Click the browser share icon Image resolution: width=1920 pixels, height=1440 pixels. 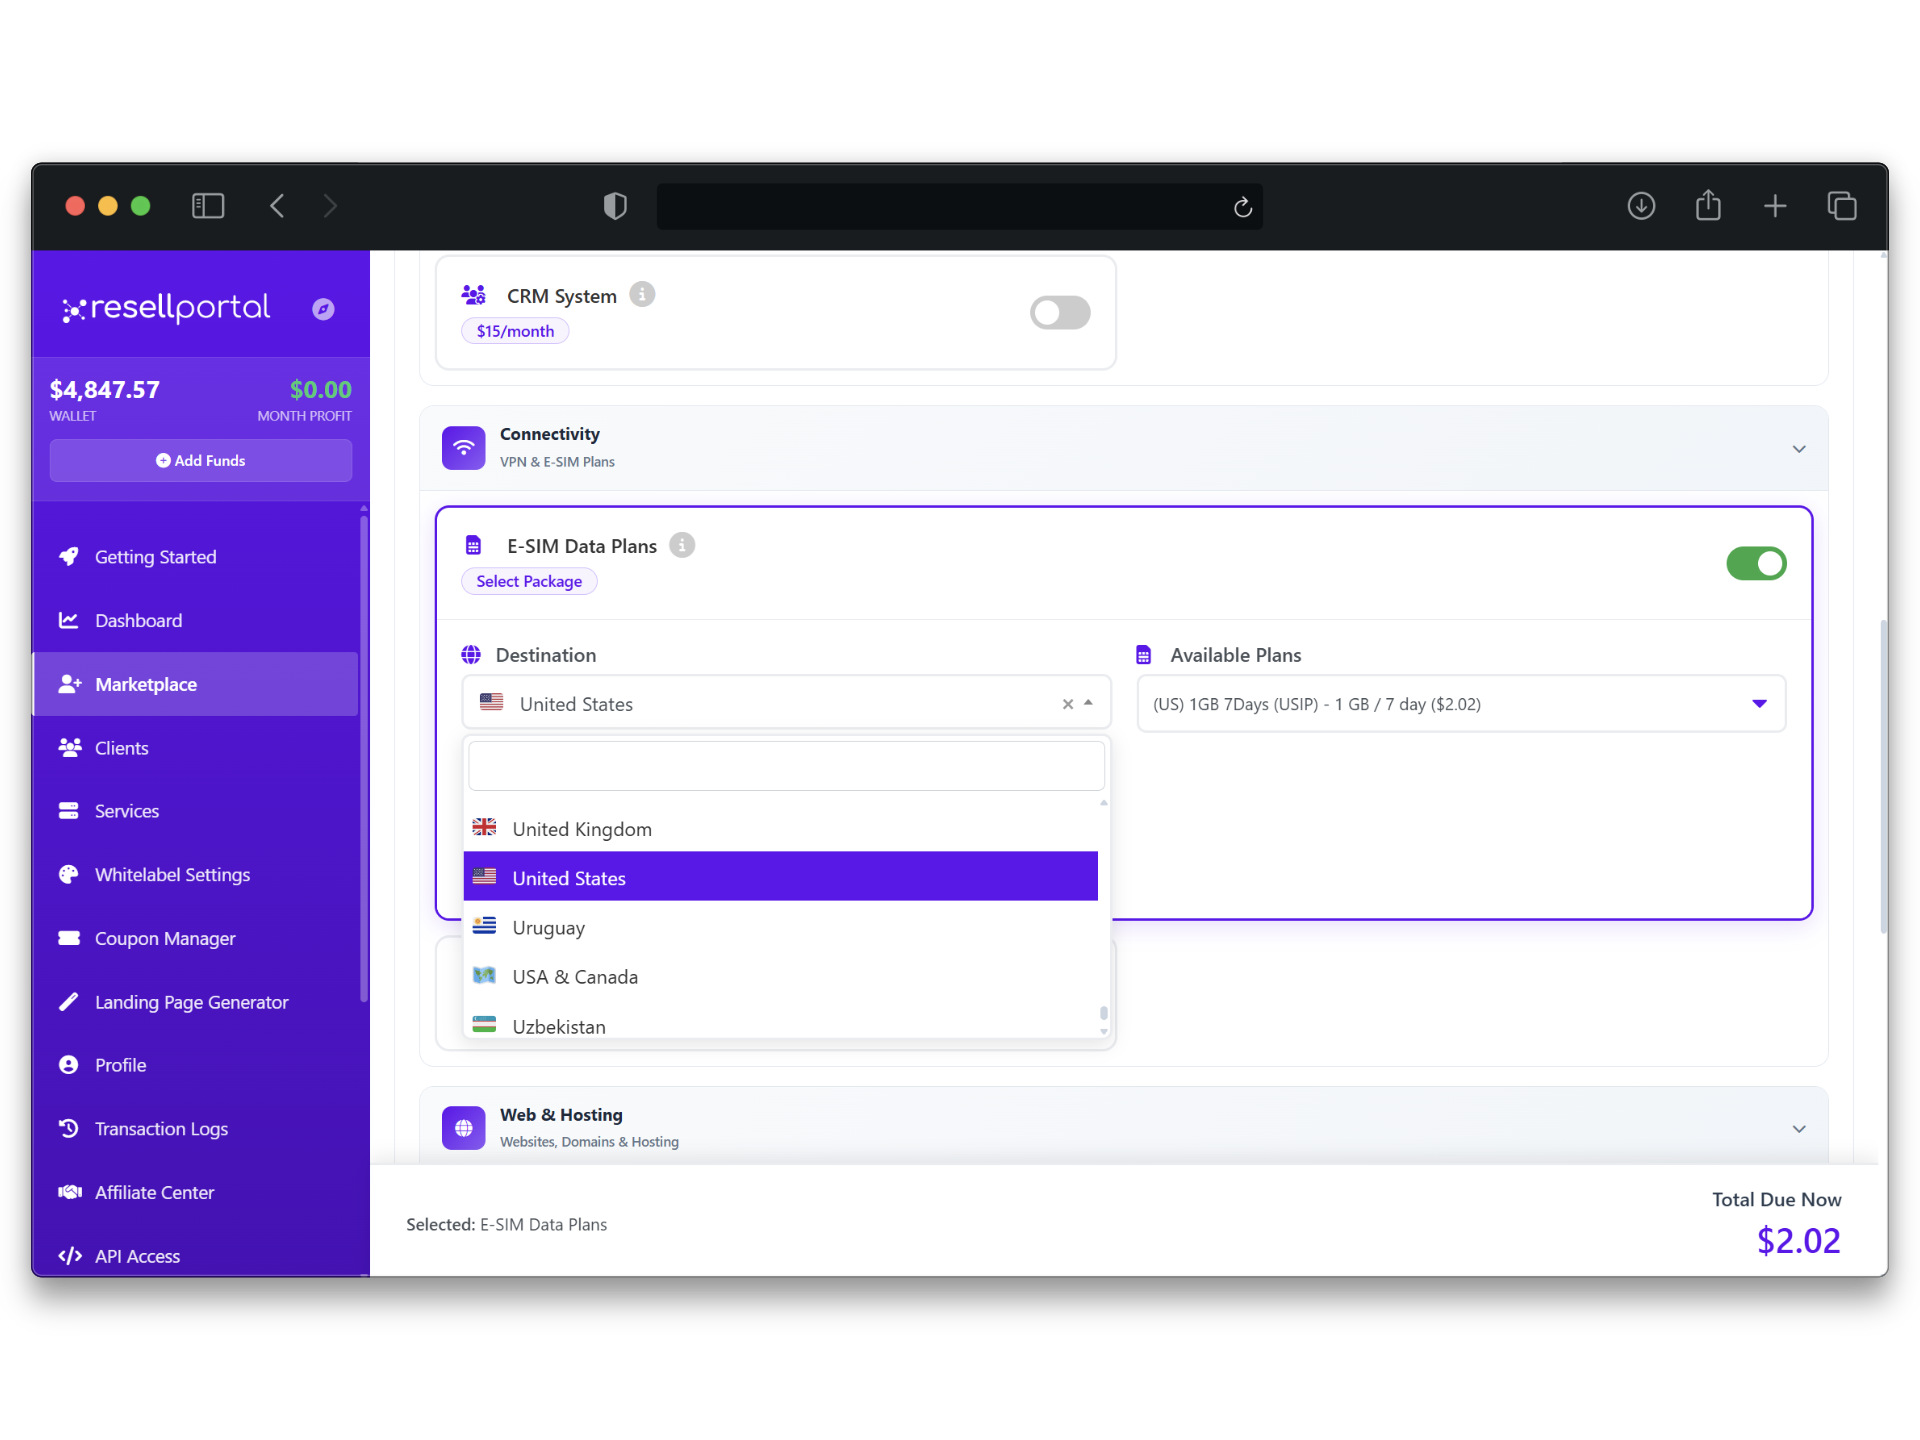1708,206
